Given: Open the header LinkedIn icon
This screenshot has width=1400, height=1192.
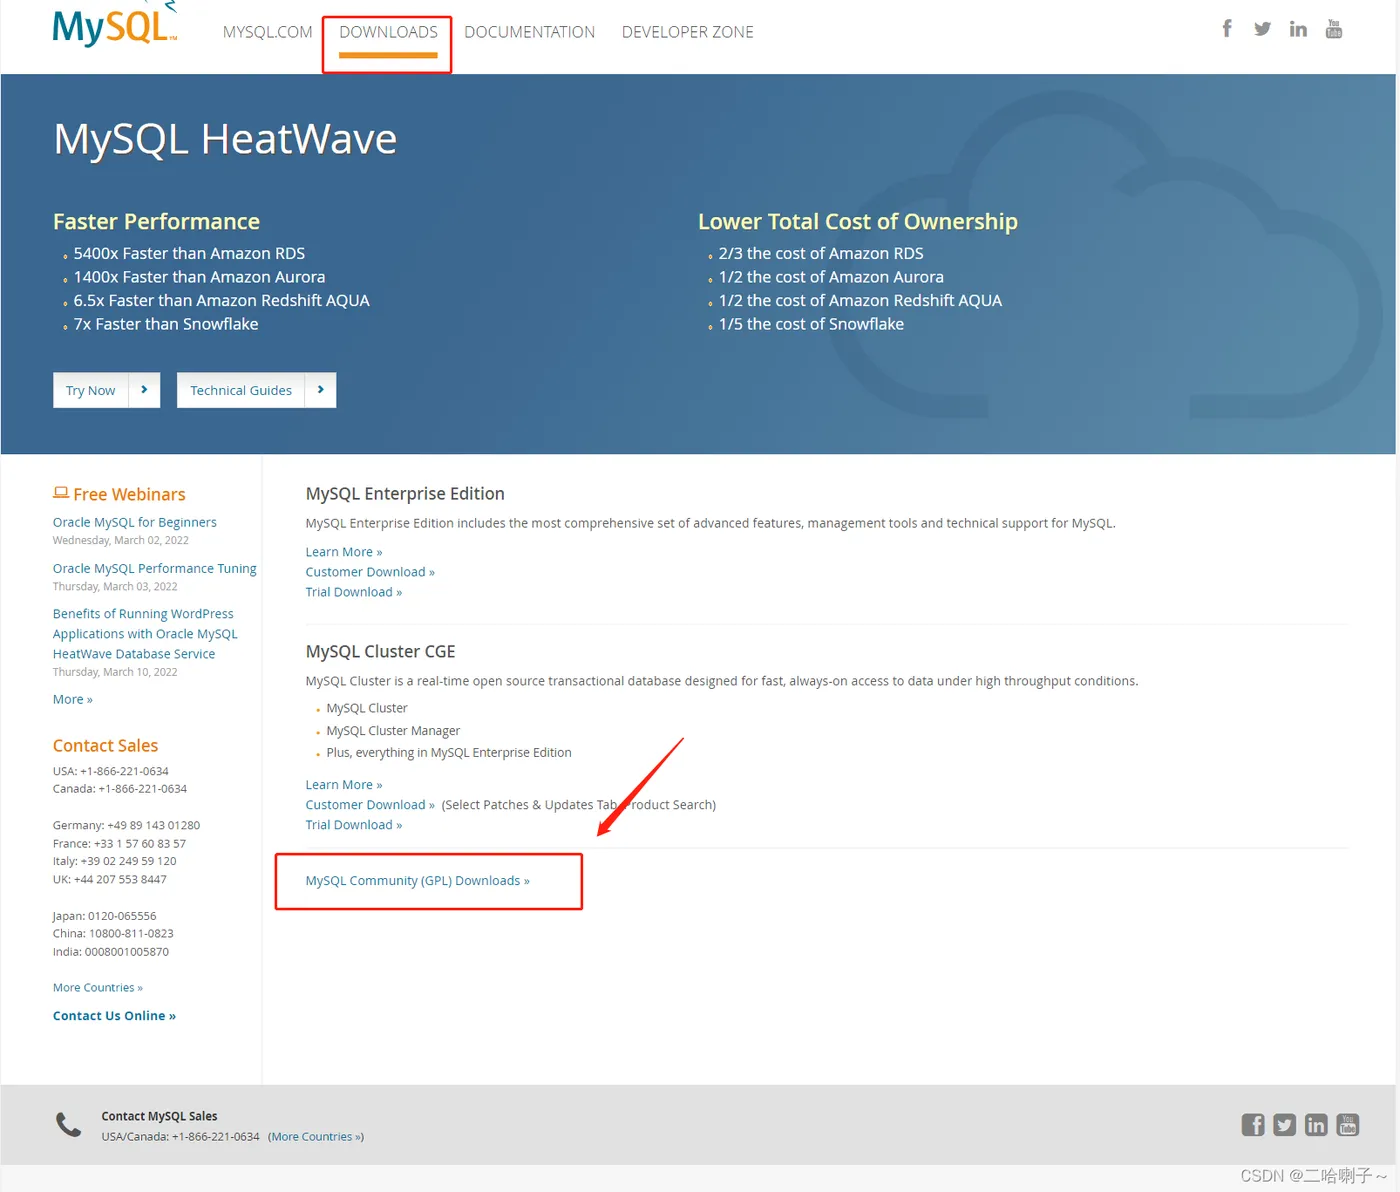Looking at the screenshot, I should 1298,29.
